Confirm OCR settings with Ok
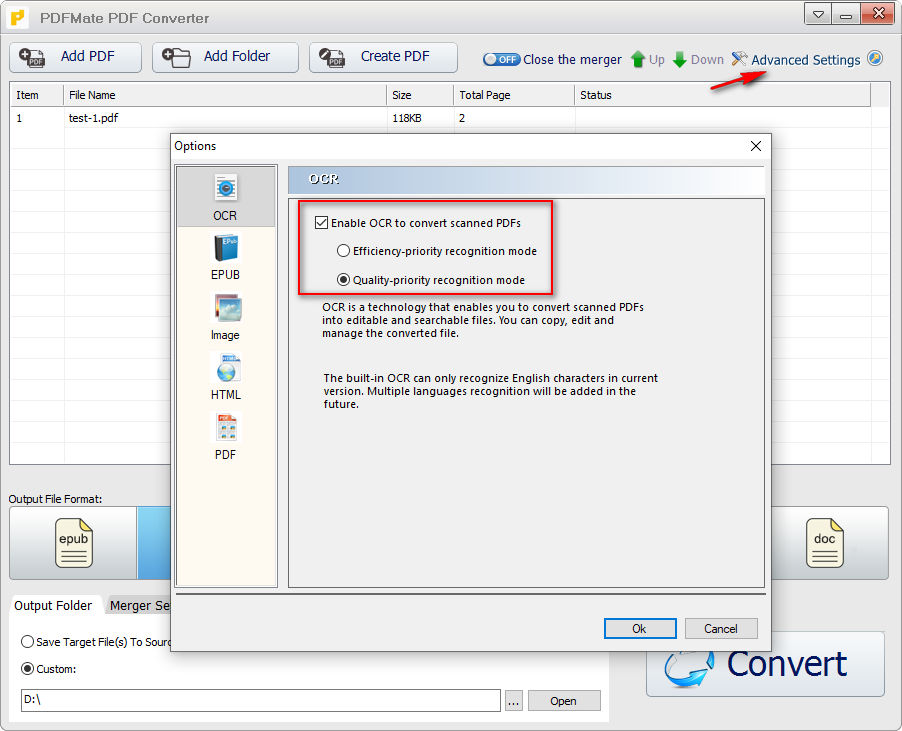Image resolution: width=902 pixels, height=731 pixels. click(x=639, y=628)
